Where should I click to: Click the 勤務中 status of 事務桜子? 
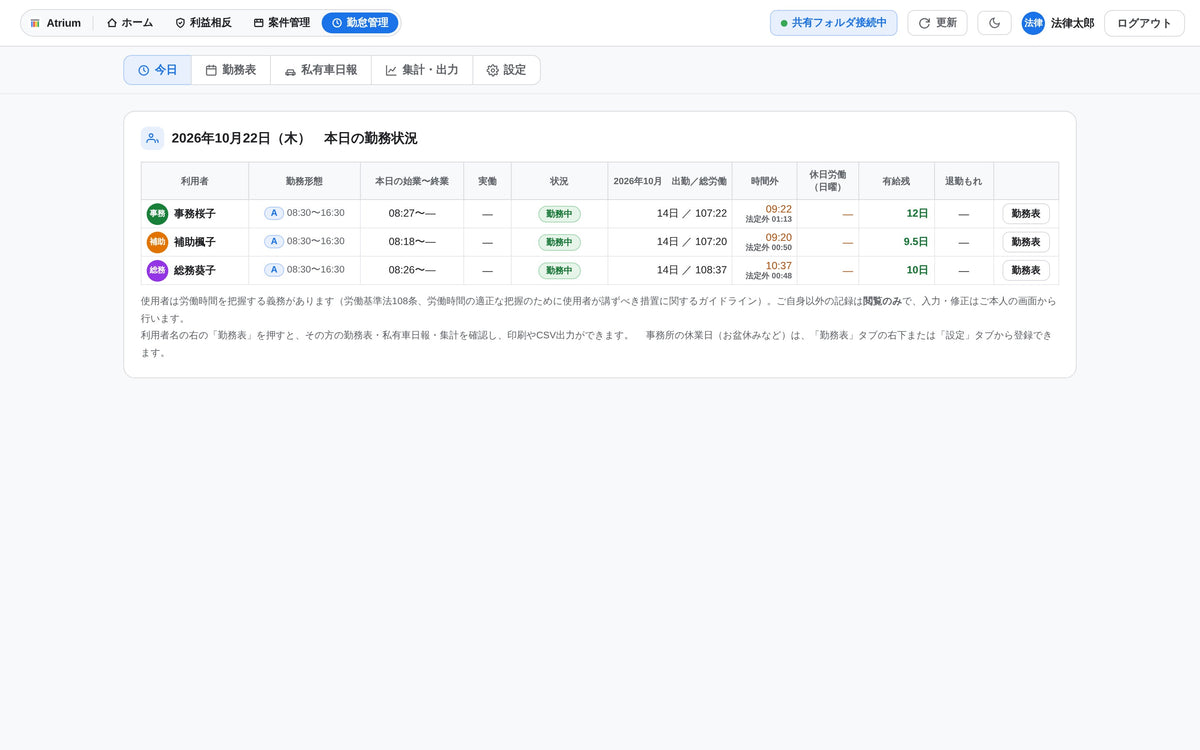point(559,214)
